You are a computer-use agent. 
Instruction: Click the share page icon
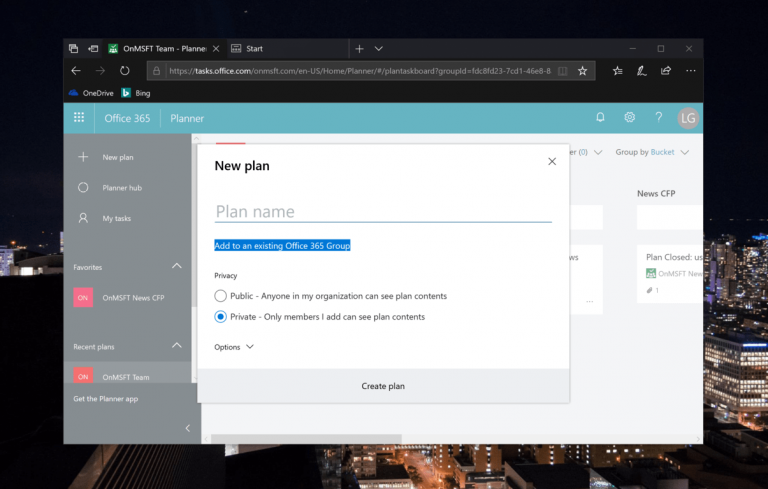pyautogui.click(x=666, y=71)
